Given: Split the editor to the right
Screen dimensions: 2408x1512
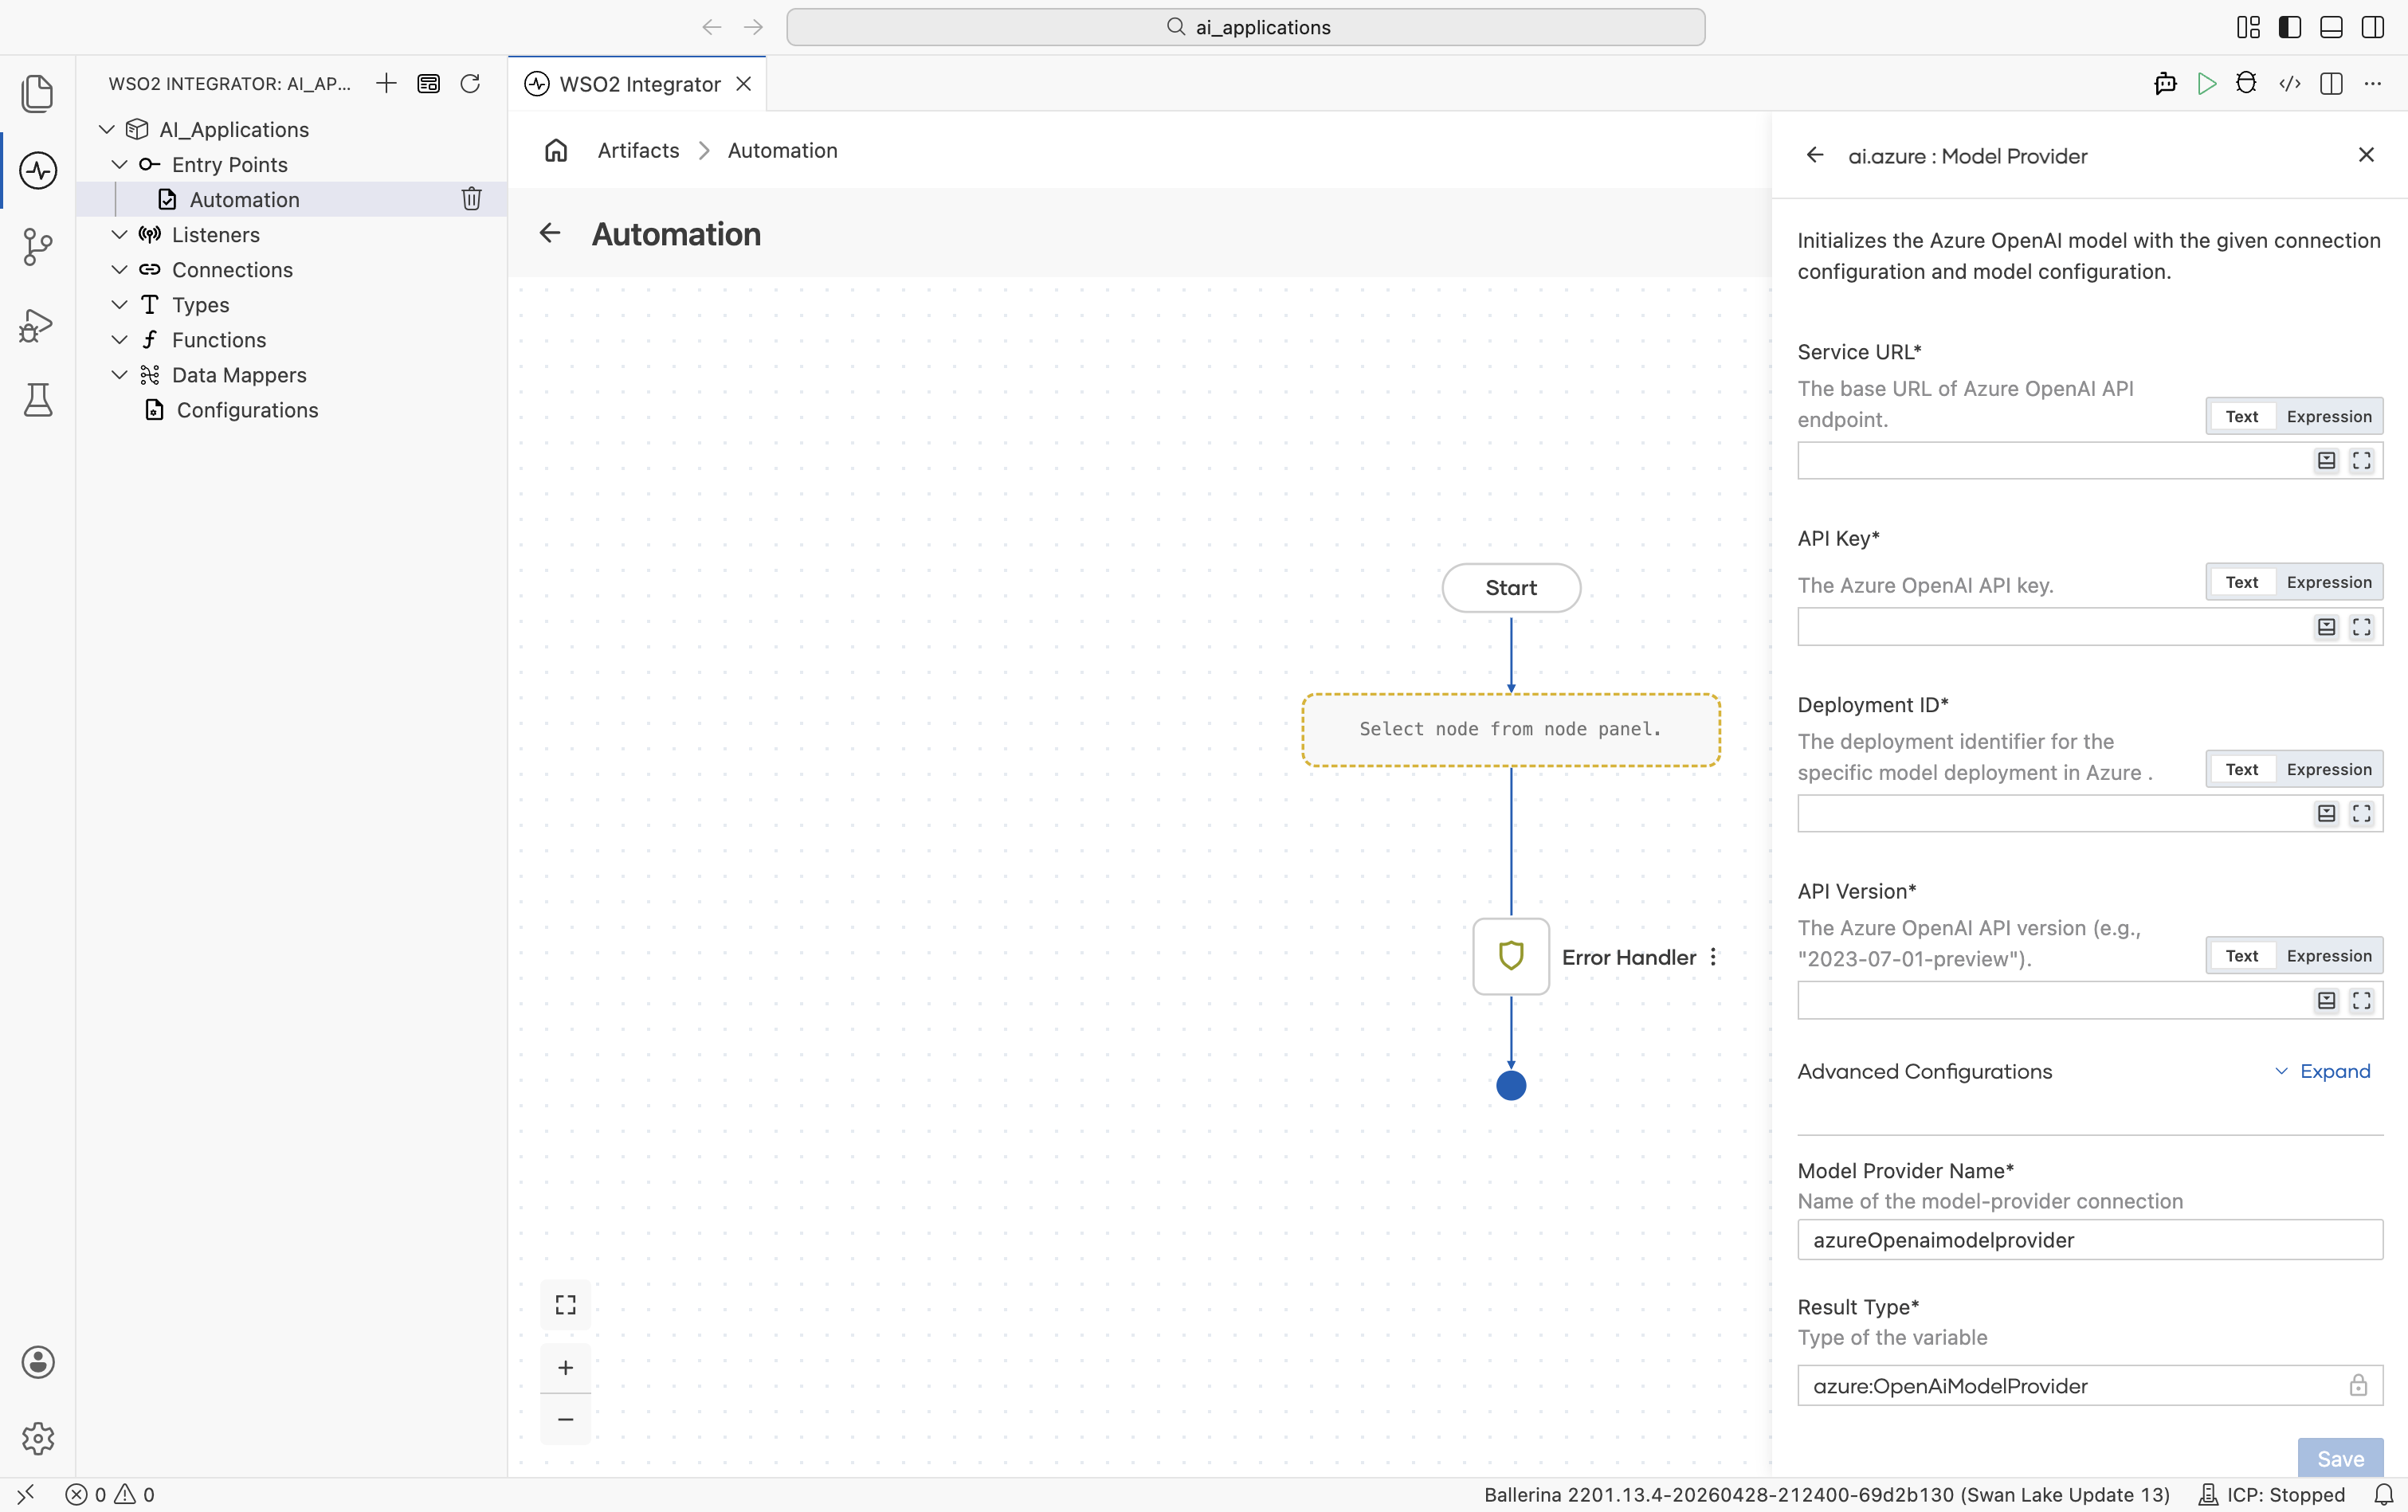Looking at the screenshot, I should (x=2331, y=84).
